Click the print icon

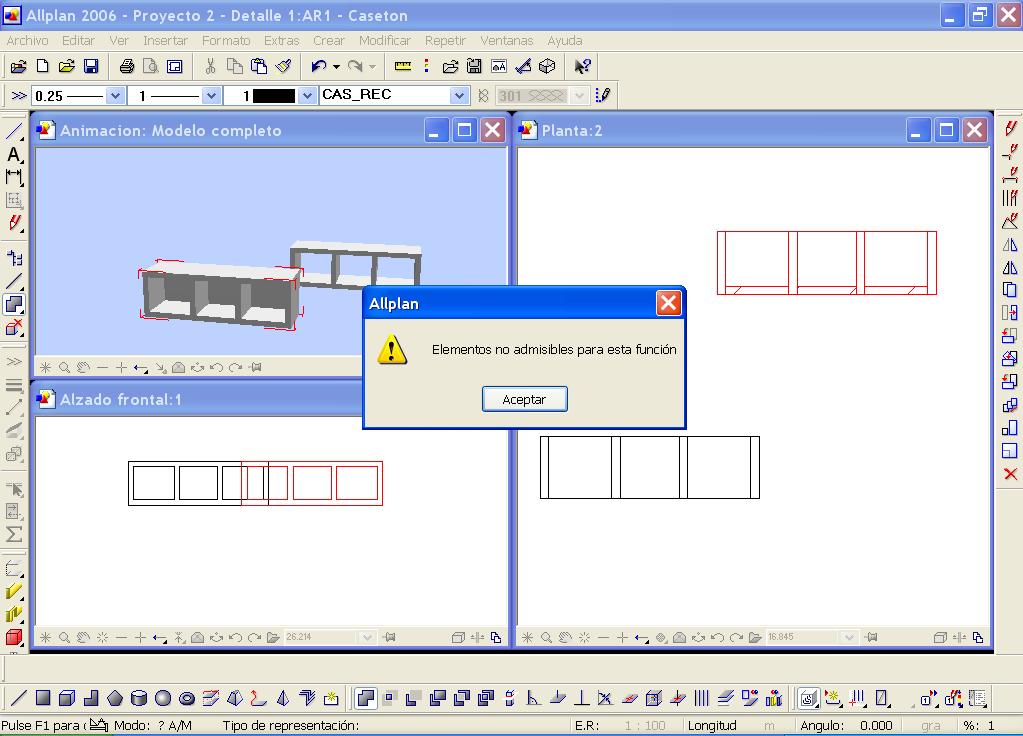coord(127,66)
